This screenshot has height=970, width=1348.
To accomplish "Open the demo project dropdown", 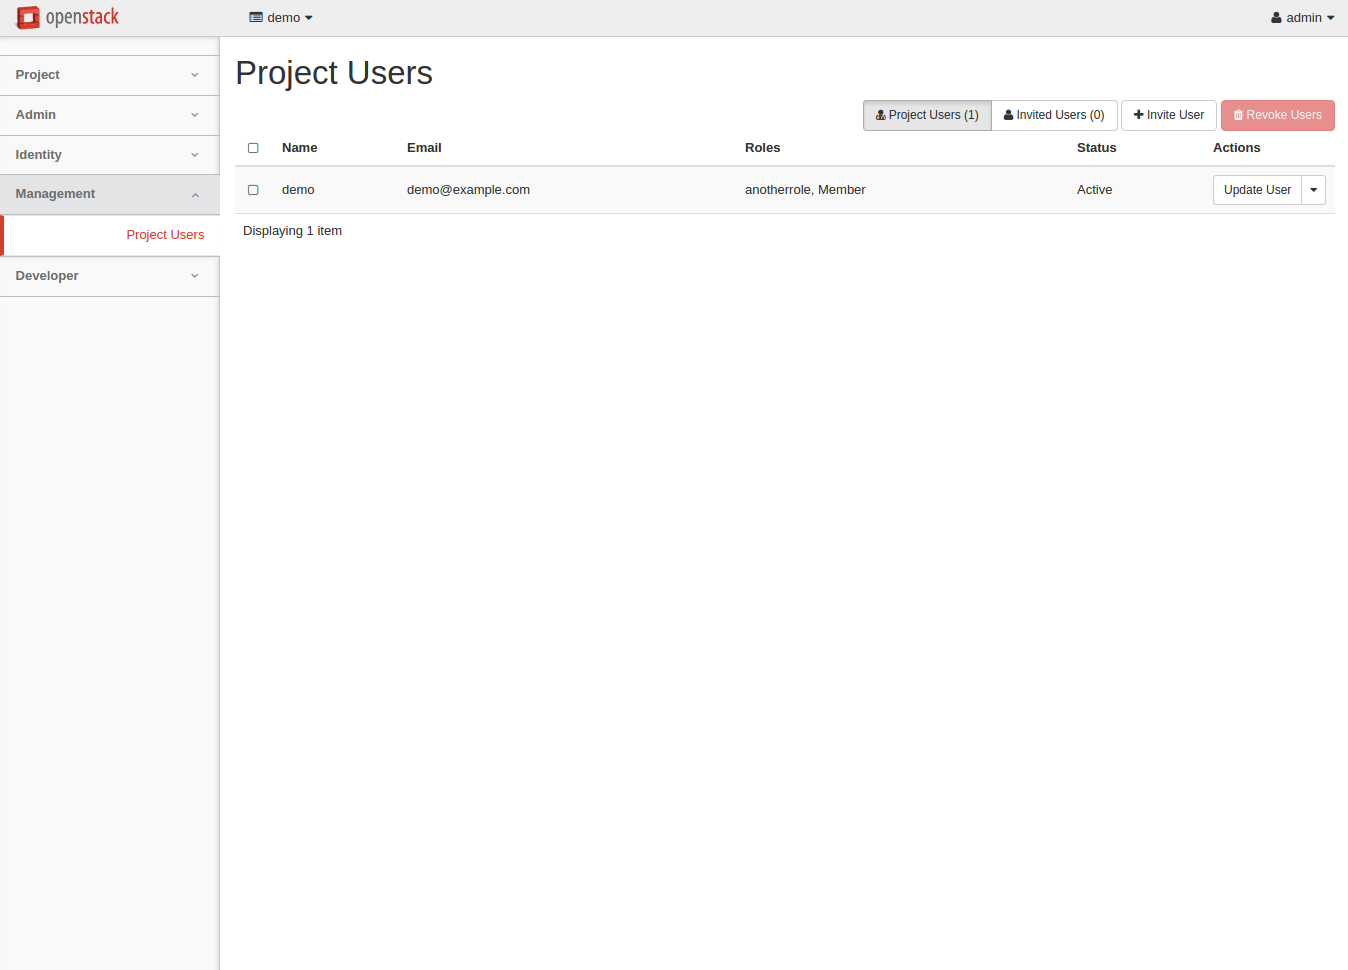I will click(281, 18).
